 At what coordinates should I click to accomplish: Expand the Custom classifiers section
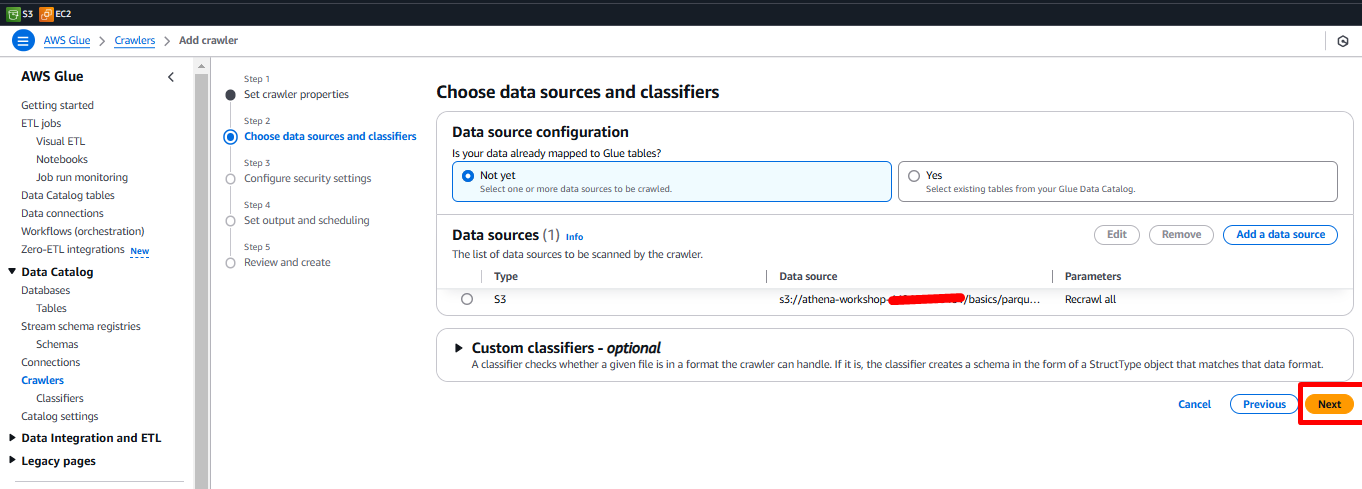point(459,348)
